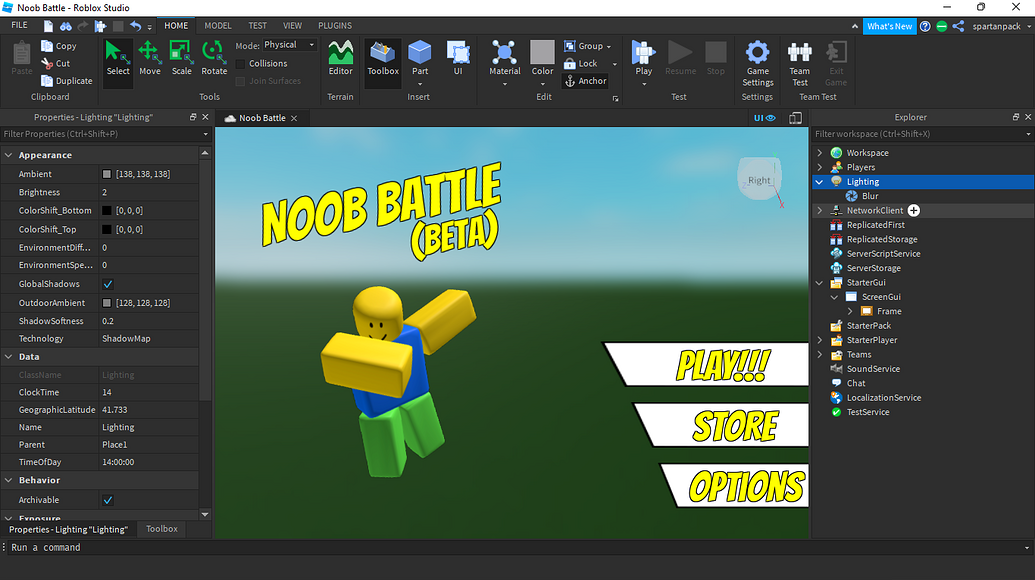This screenshot has height=580, width=1035.
Task: Click the share icon near username
Action: (x=958, y=26)
